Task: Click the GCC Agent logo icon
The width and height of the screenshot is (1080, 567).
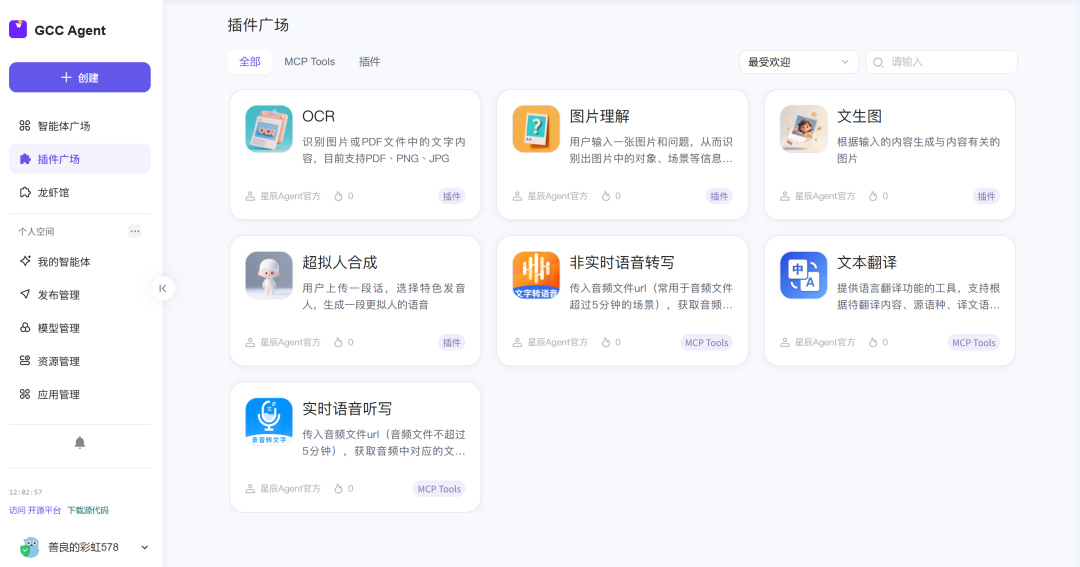Action: (x=18, y=29)
